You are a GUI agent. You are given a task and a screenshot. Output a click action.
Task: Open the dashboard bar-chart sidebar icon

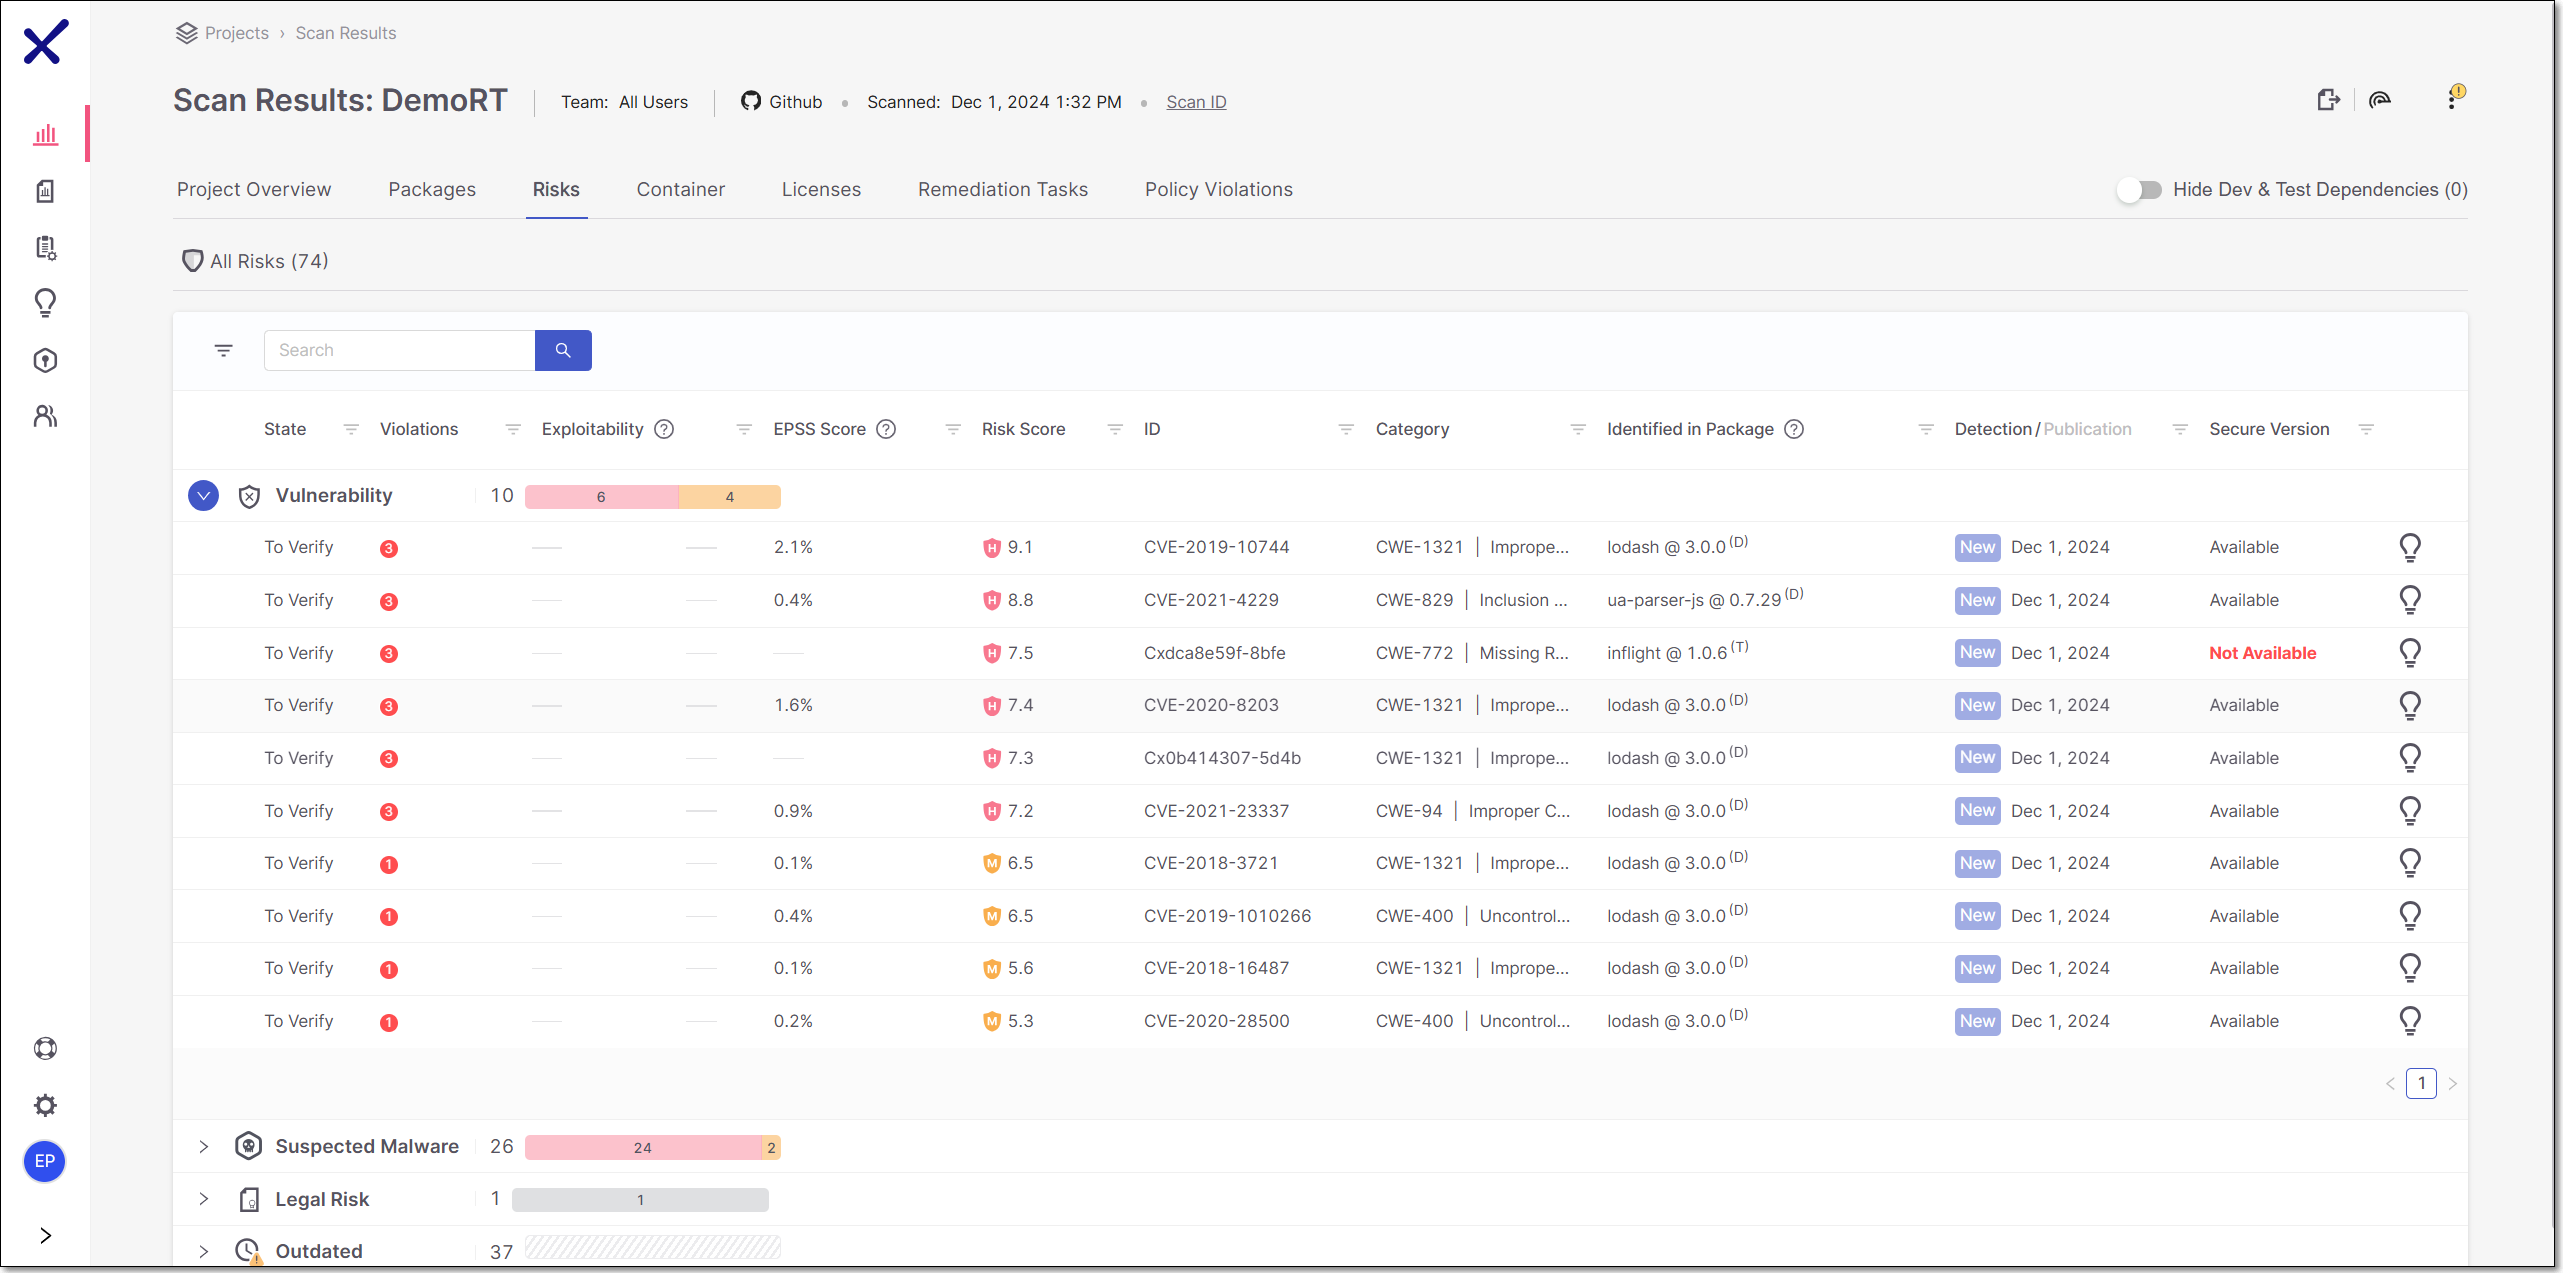click(46, 134)
